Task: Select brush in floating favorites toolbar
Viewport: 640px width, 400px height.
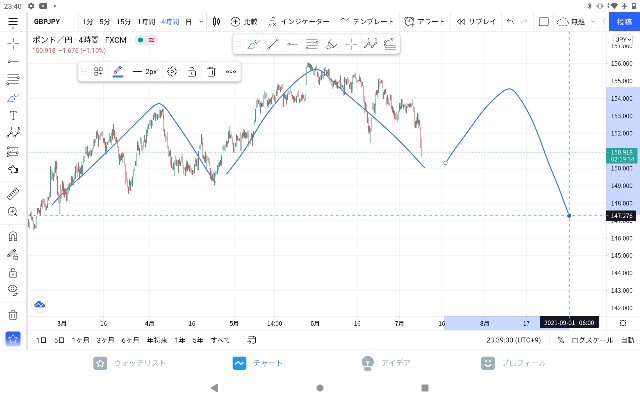Action: coord(253,44)
